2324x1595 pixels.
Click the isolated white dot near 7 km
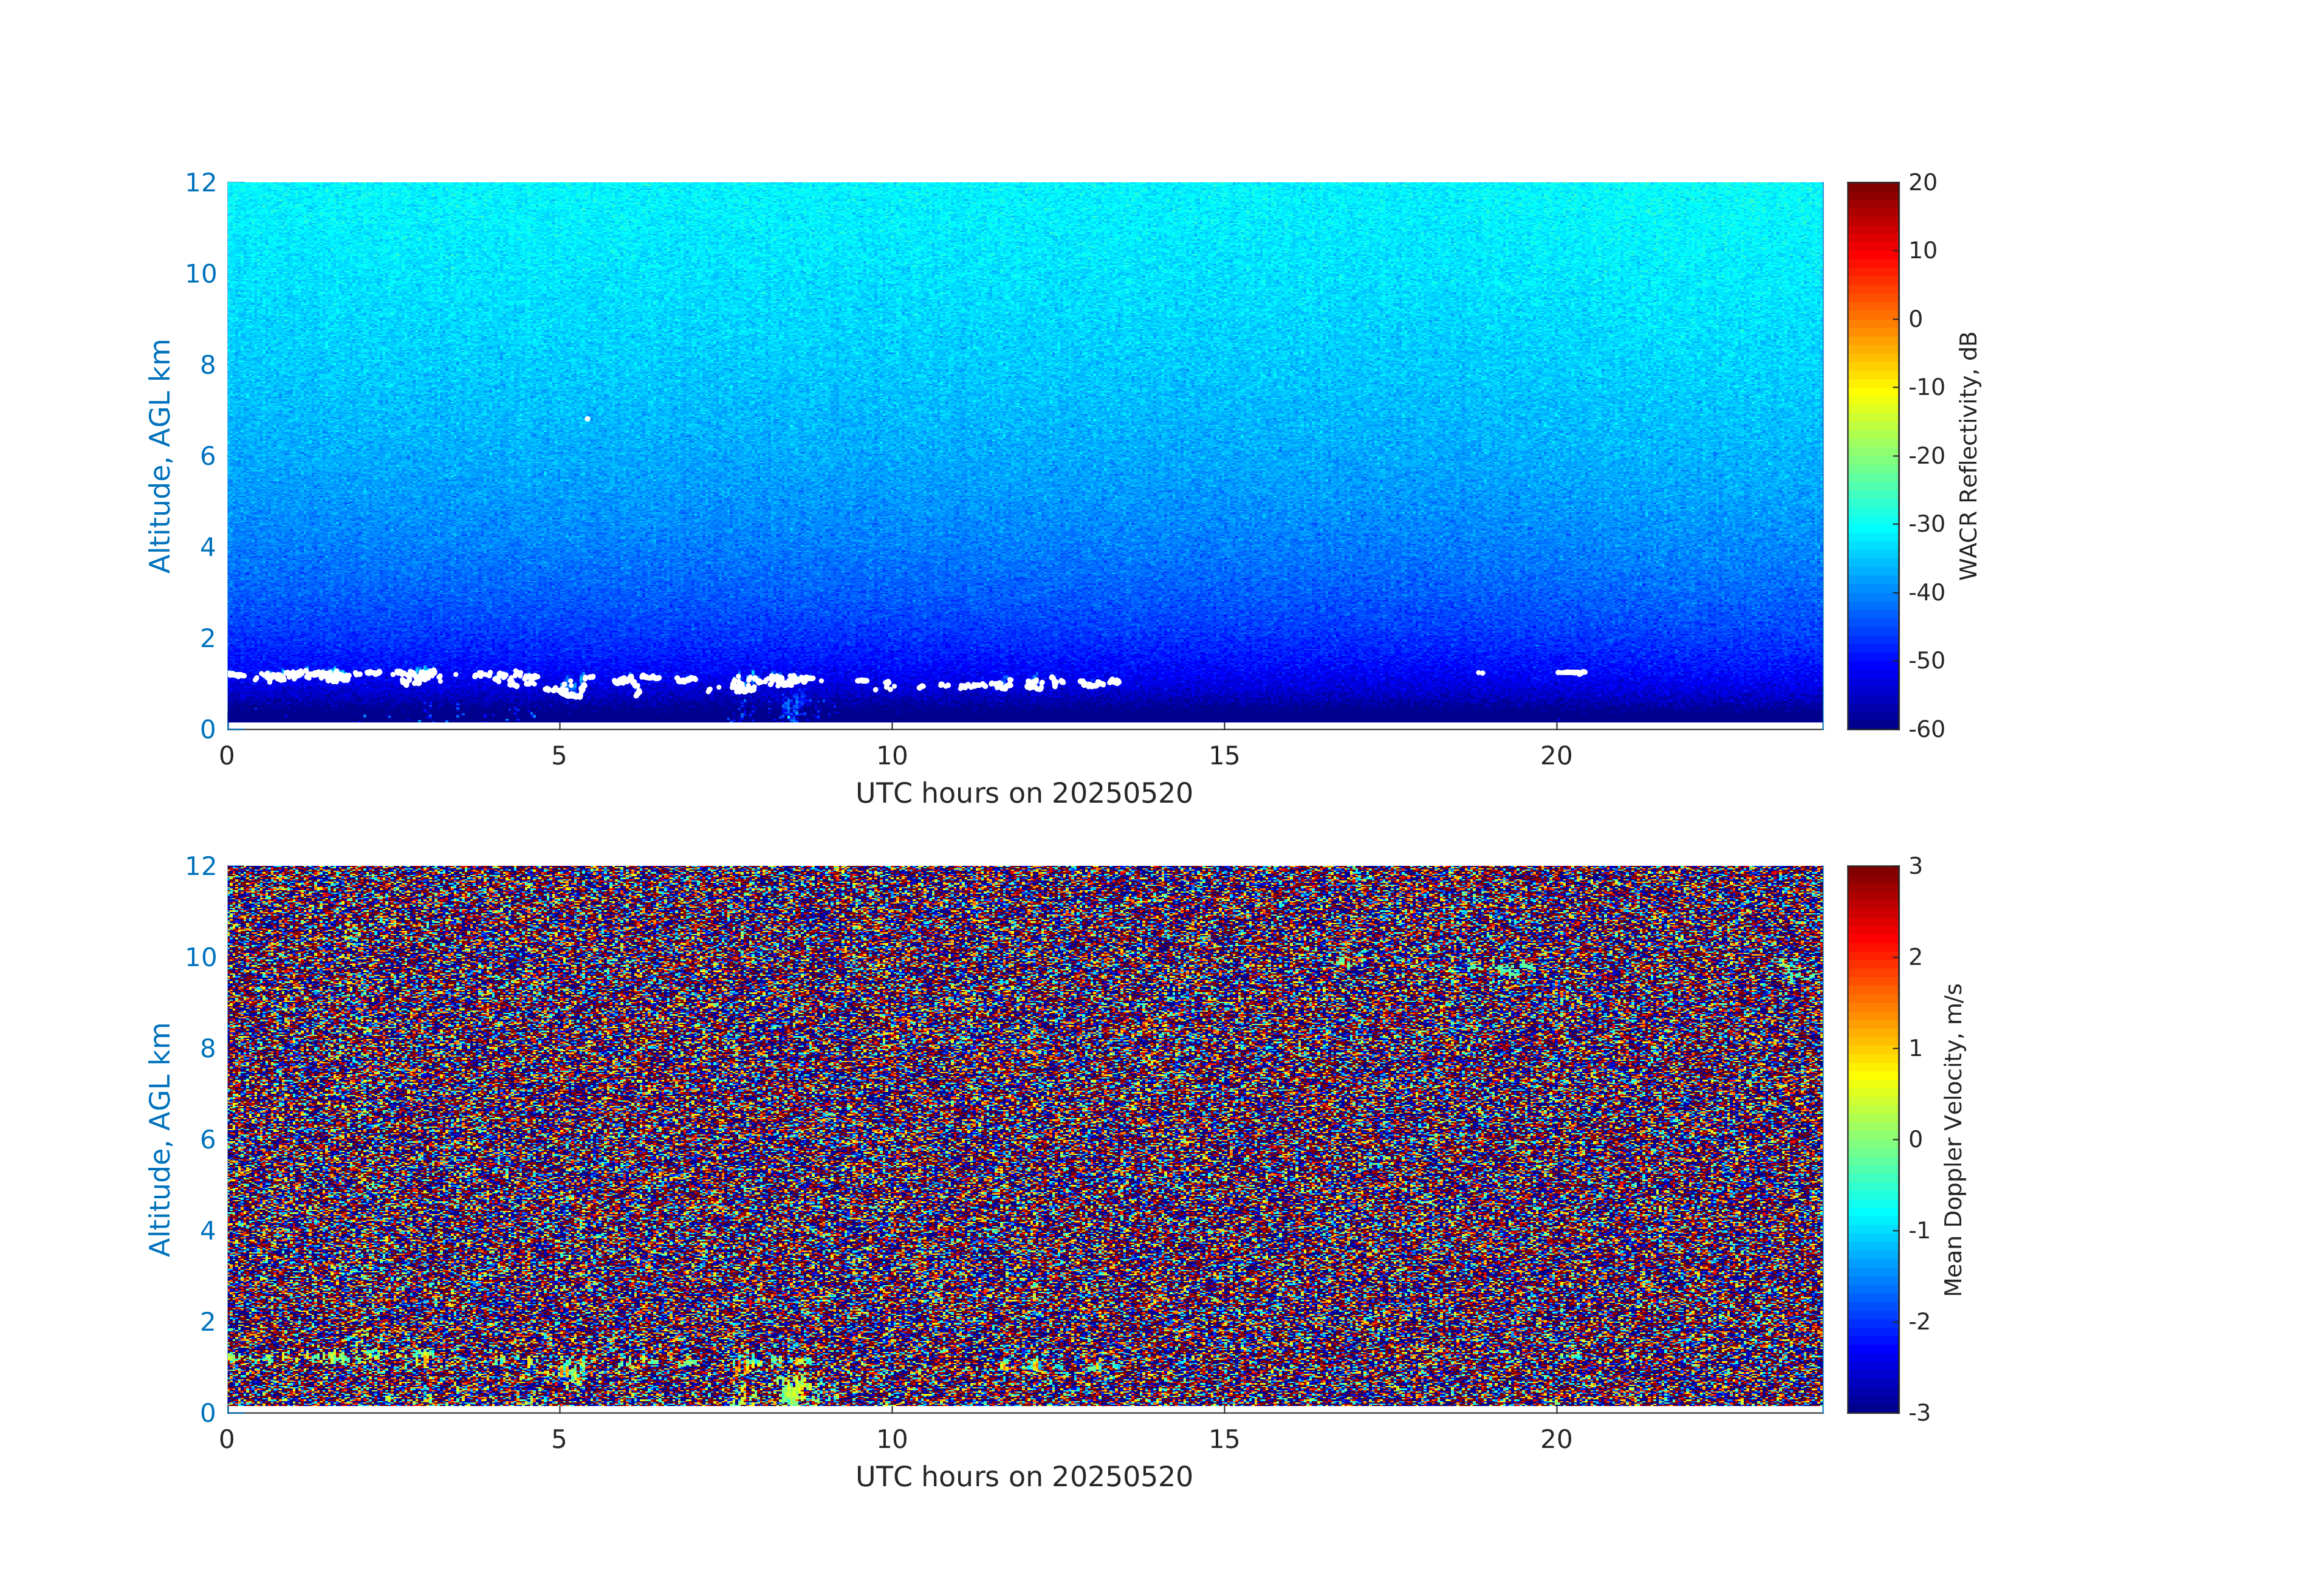tap(587, 419)
